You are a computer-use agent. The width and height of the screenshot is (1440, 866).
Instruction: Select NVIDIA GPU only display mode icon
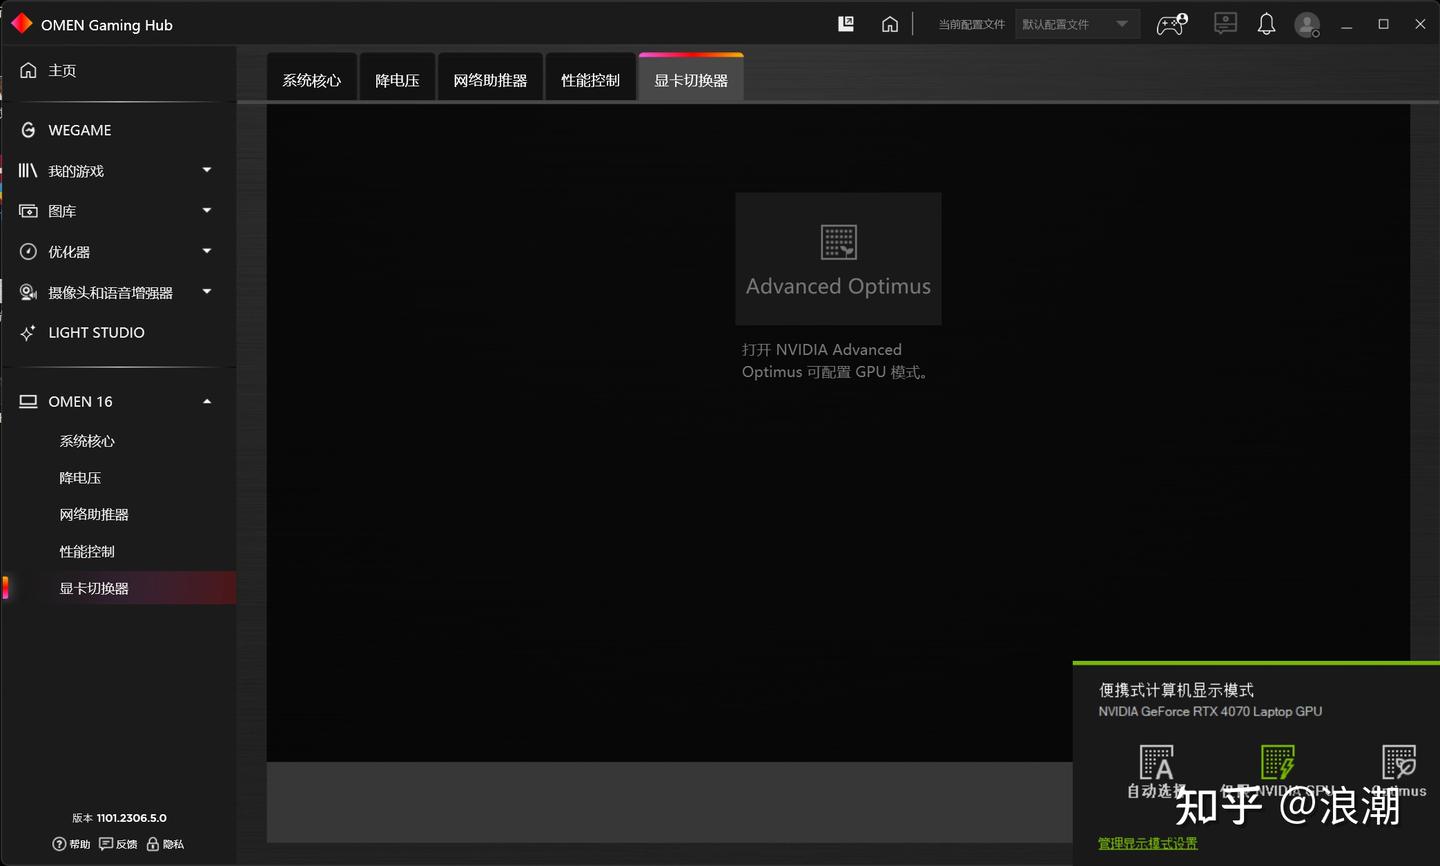pos(1278,763)
